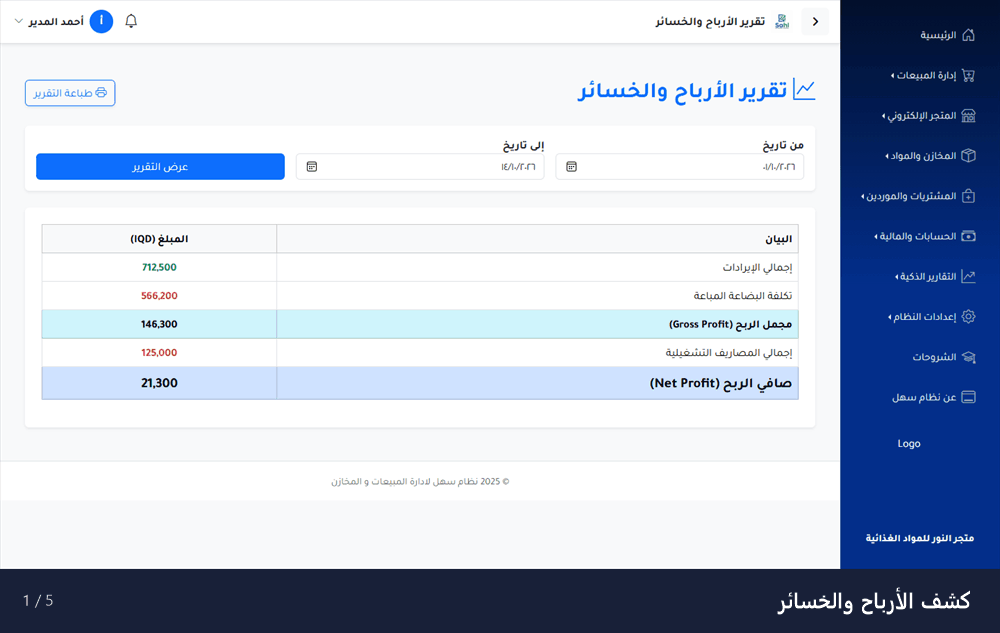Viewport: 1000px width, 633px height.
Task: Click the box icon for المخازن والمواد
Action: pyautogui.click(x=968, y=156)
